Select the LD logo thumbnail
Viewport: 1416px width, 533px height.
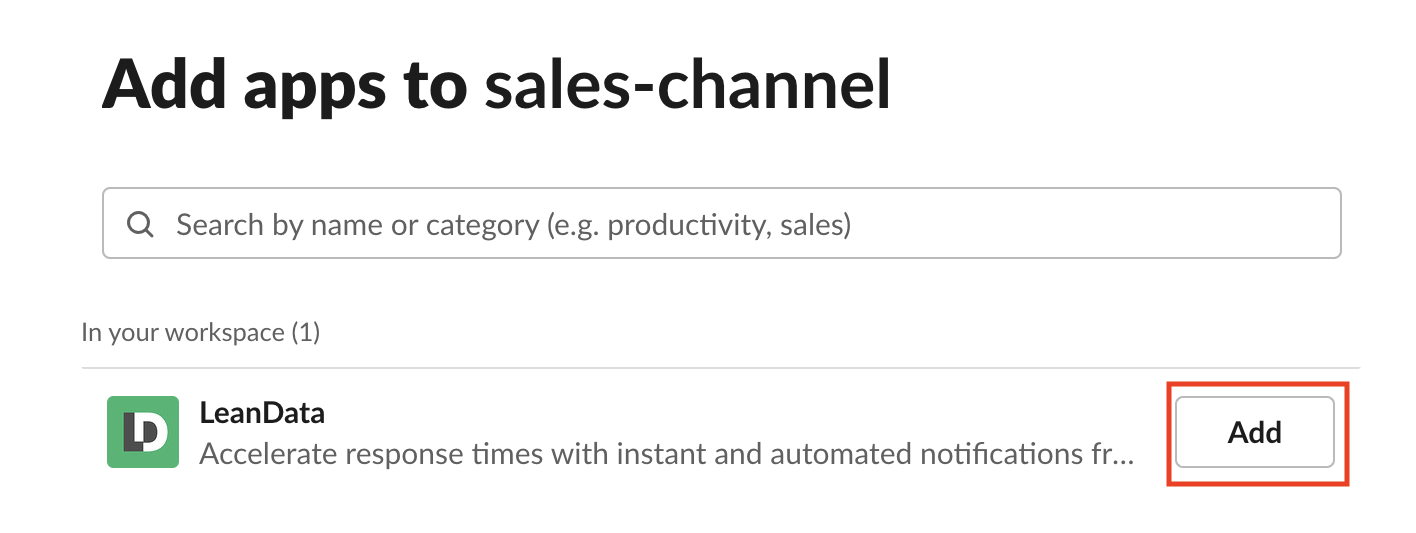[143, 432]
